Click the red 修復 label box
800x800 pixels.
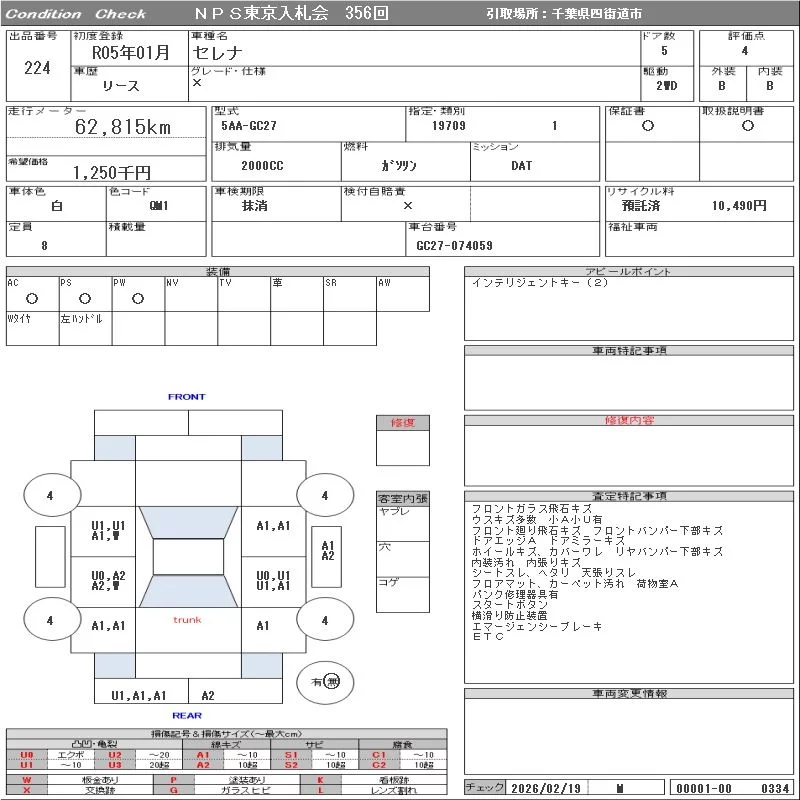(x=402, y=423)
